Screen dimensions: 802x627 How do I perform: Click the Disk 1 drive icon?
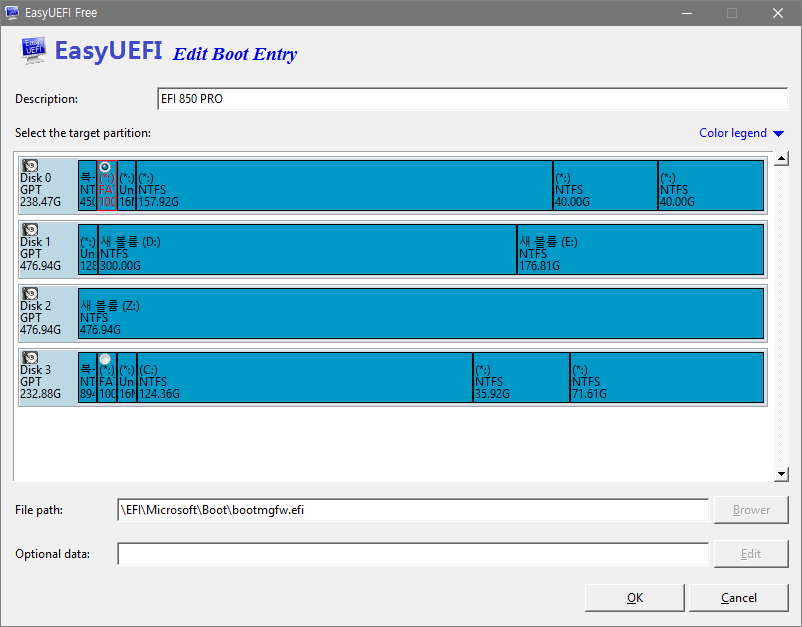pyautogui.click(x=30, y=229)
